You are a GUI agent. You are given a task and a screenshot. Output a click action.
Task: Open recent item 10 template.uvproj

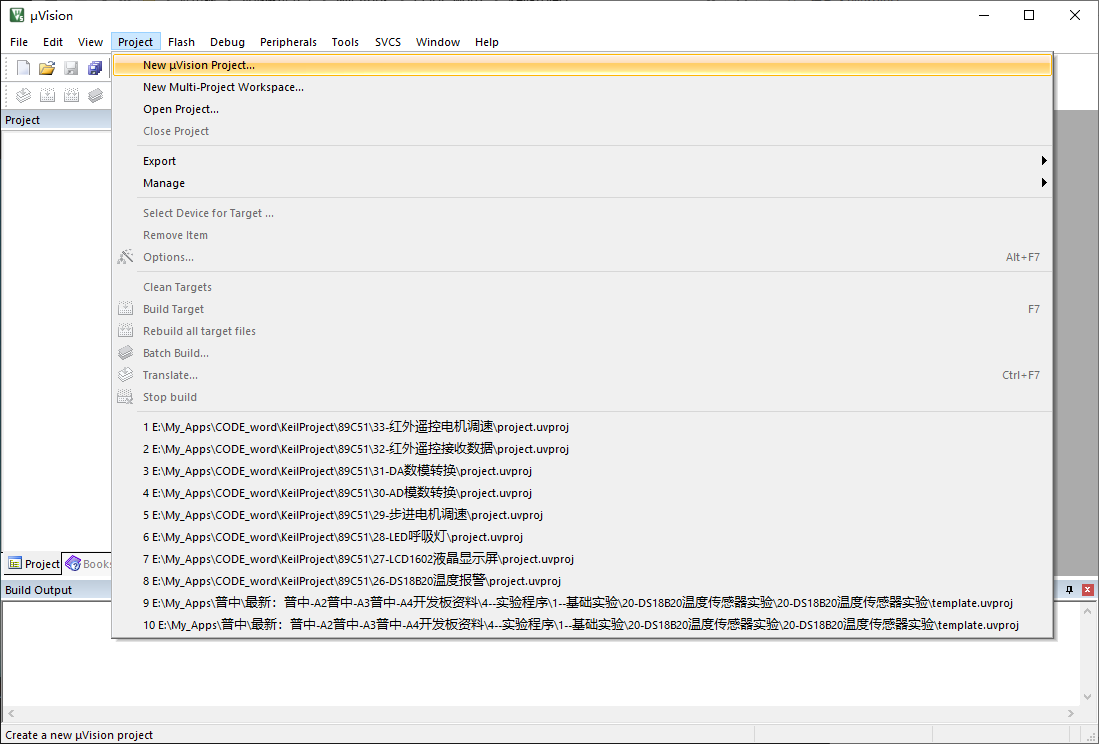[x=582, y=625]
